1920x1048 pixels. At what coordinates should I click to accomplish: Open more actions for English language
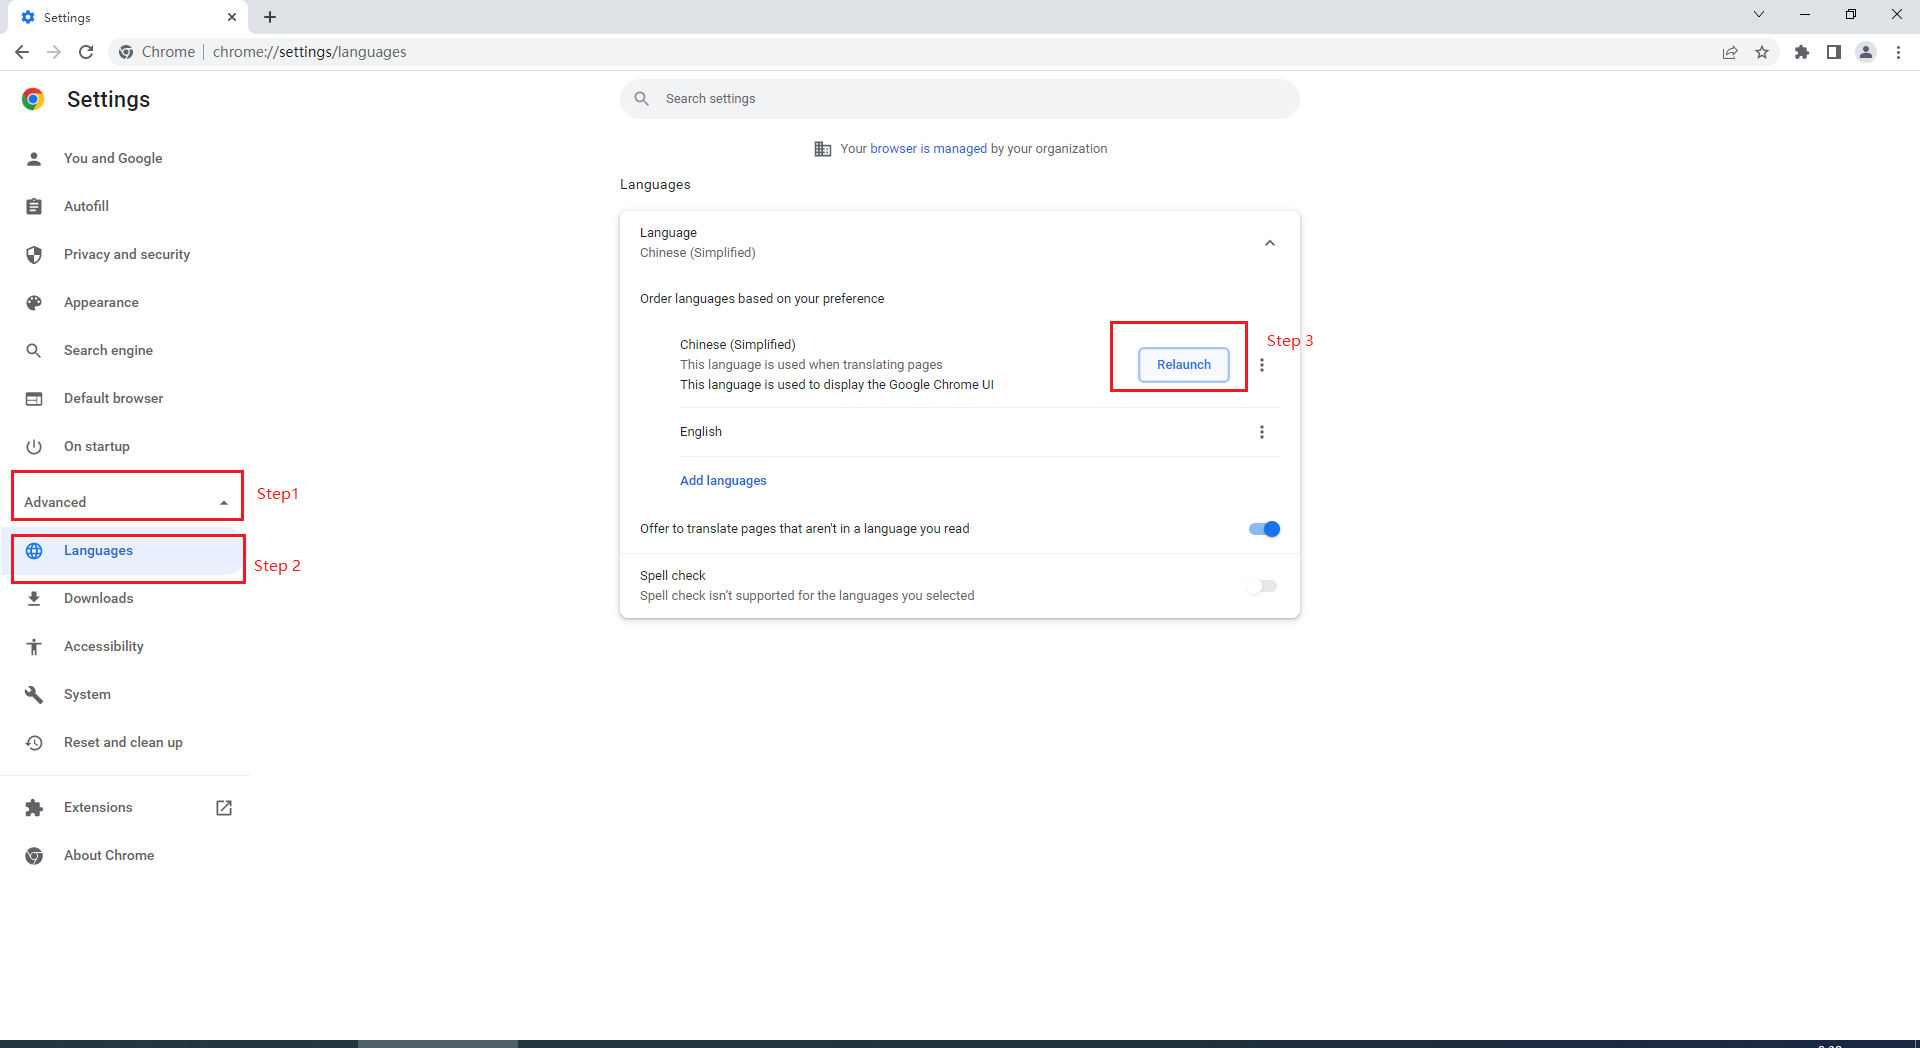[1262, 432]
